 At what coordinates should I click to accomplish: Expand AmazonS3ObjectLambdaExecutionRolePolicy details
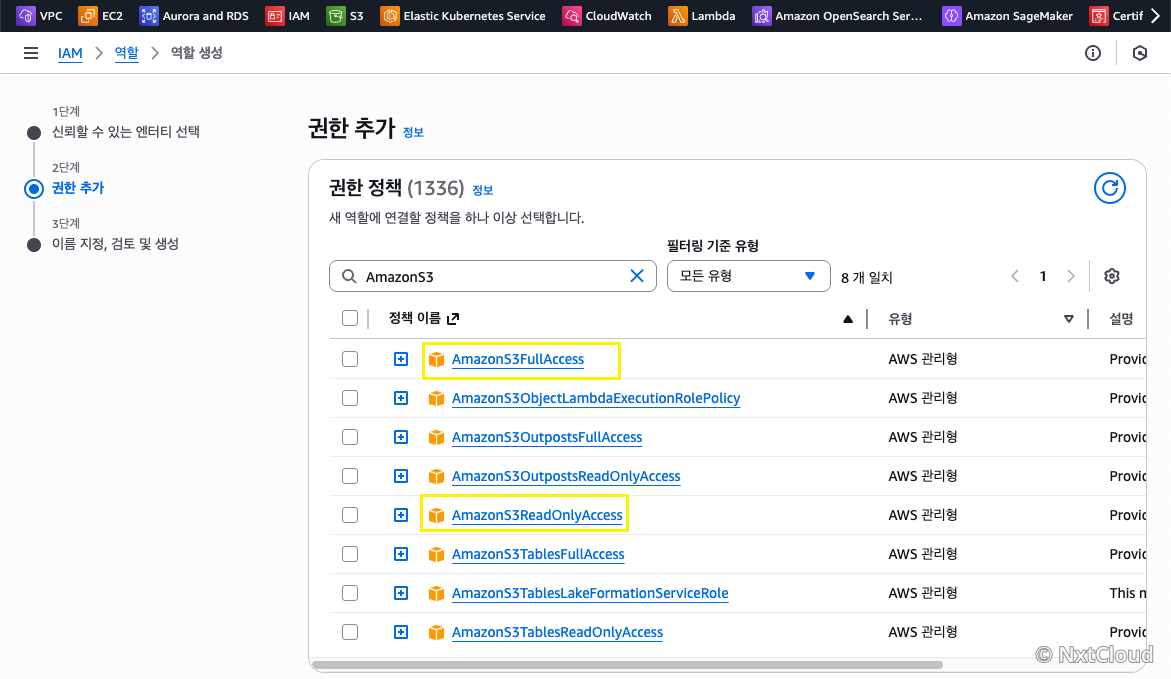pos(401,398)
